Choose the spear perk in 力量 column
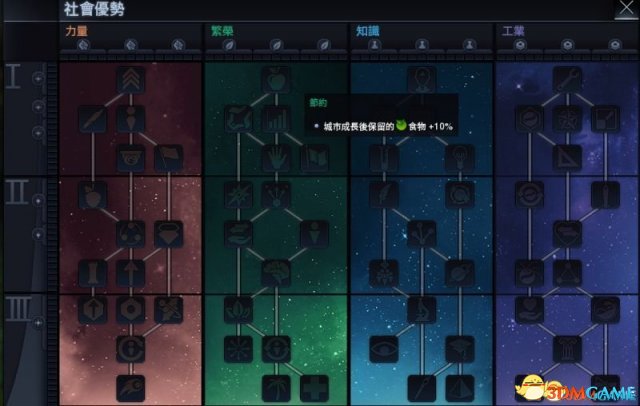Viewport: 640px width, 406px height. 93,119
